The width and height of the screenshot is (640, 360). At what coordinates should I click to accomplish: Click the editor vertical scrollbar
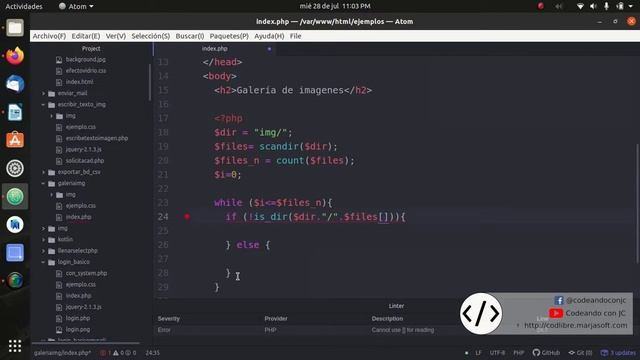point(638,204)
